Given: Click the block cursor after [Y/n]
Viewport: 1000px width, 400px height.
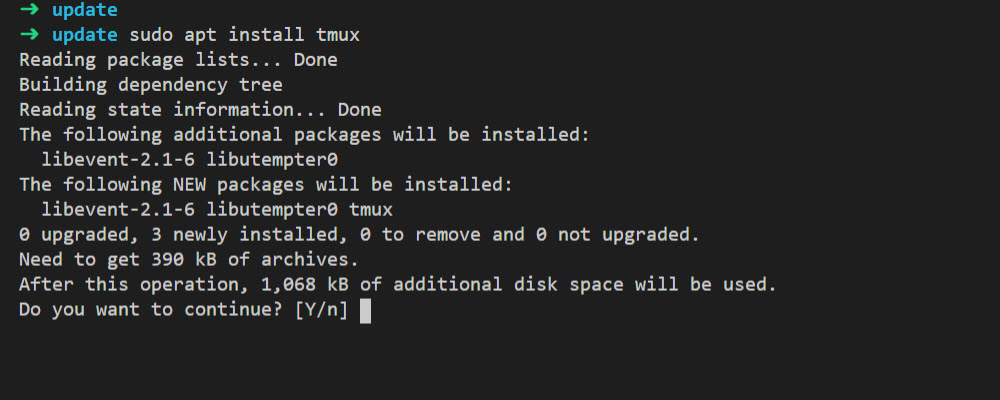Looking at the screenshot, I should pos(365,311).
